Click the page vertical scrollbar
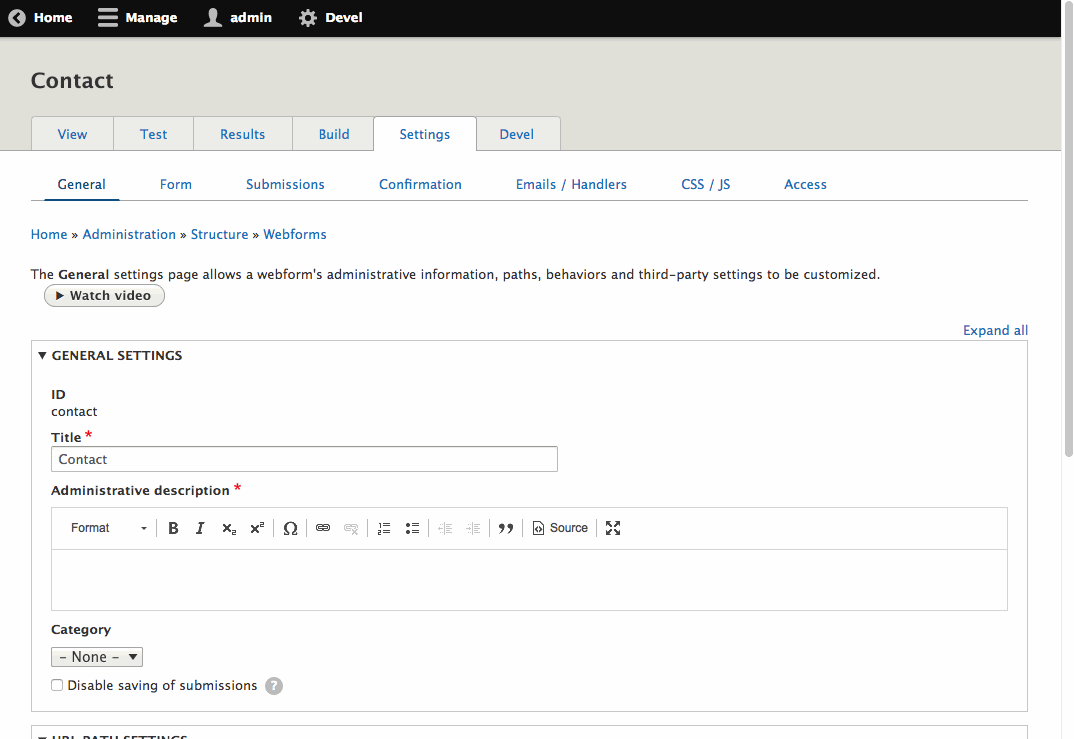 pos(1068,229)
